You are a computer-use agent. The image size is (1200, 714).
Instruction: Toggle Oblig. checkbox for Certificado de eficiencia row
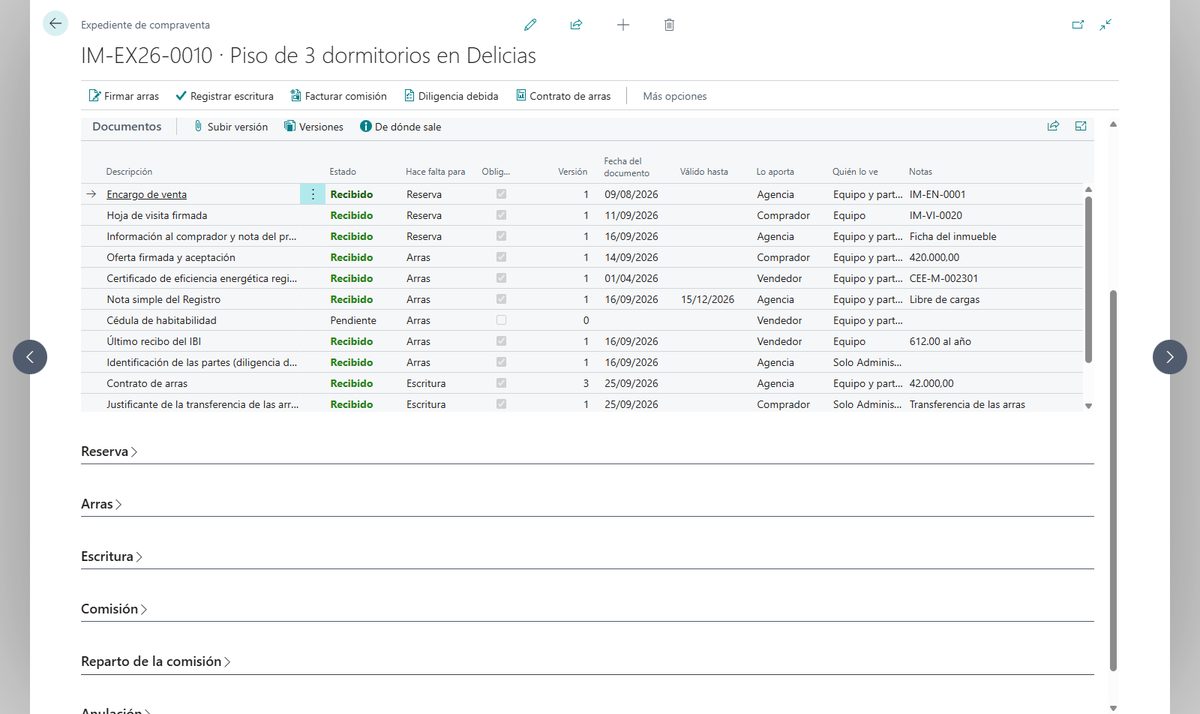501,278
